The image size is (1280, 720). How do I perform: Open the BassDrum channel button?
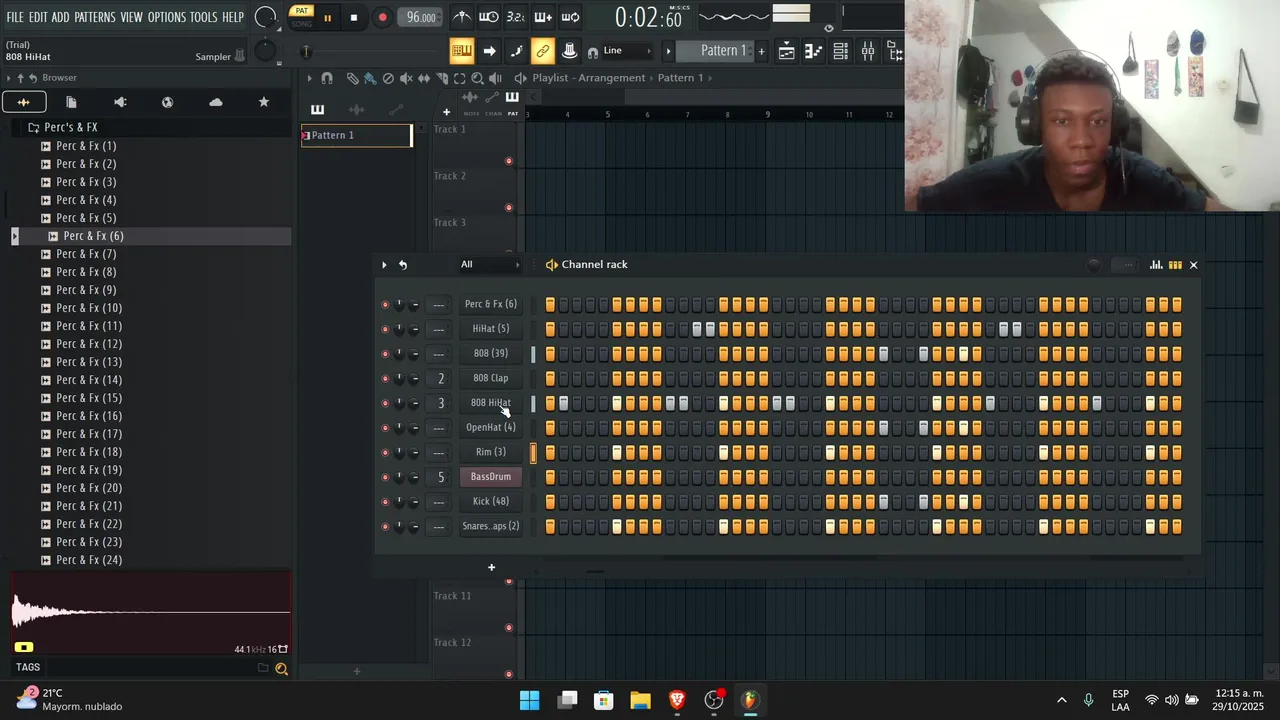coord(491,477)
